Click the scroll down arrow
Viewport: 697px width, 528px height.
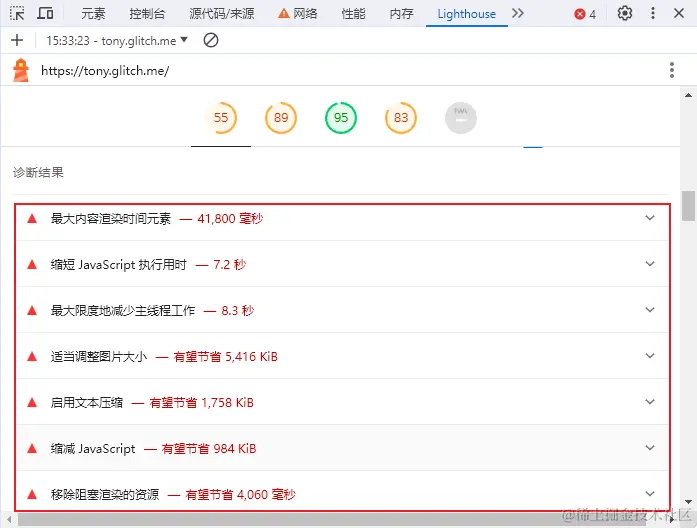[688, 501]
